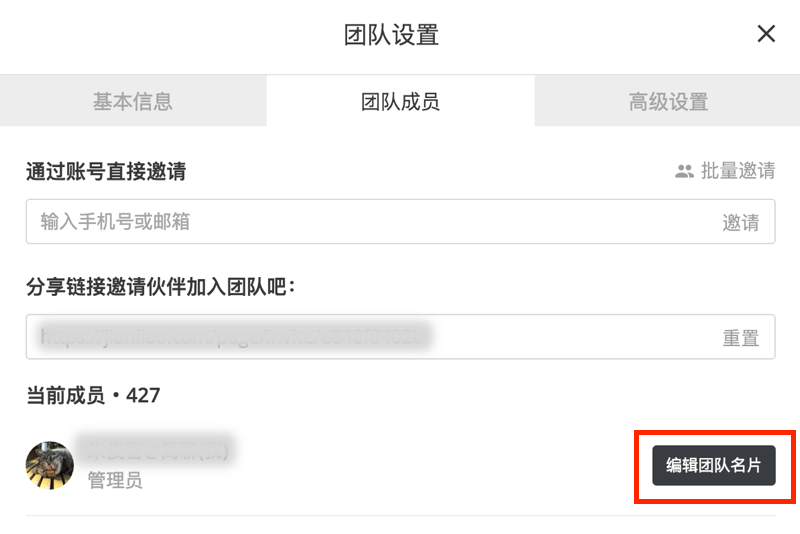Focus the 输入手机号或邮箱 input field
Screen dimensions: 800x534
370,222
